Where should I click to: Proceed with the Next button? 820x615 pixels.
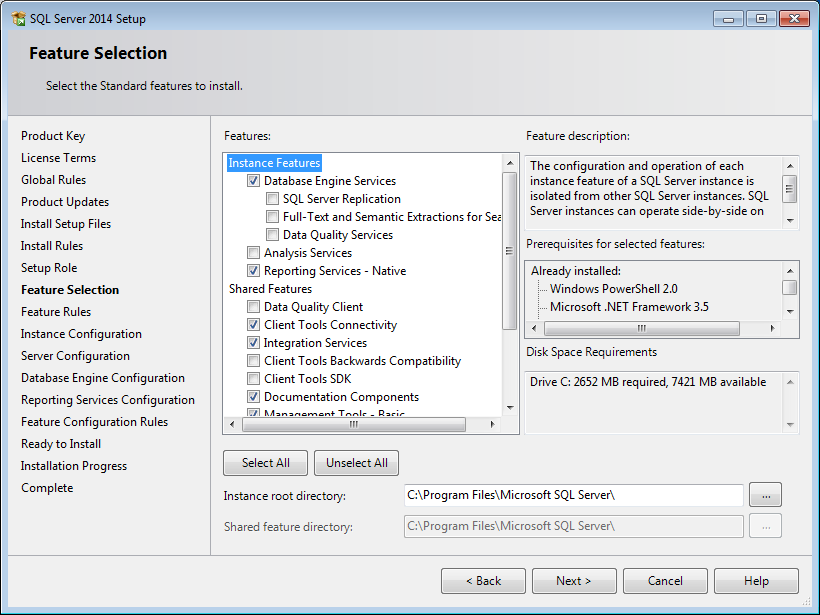tap(573, 581)
